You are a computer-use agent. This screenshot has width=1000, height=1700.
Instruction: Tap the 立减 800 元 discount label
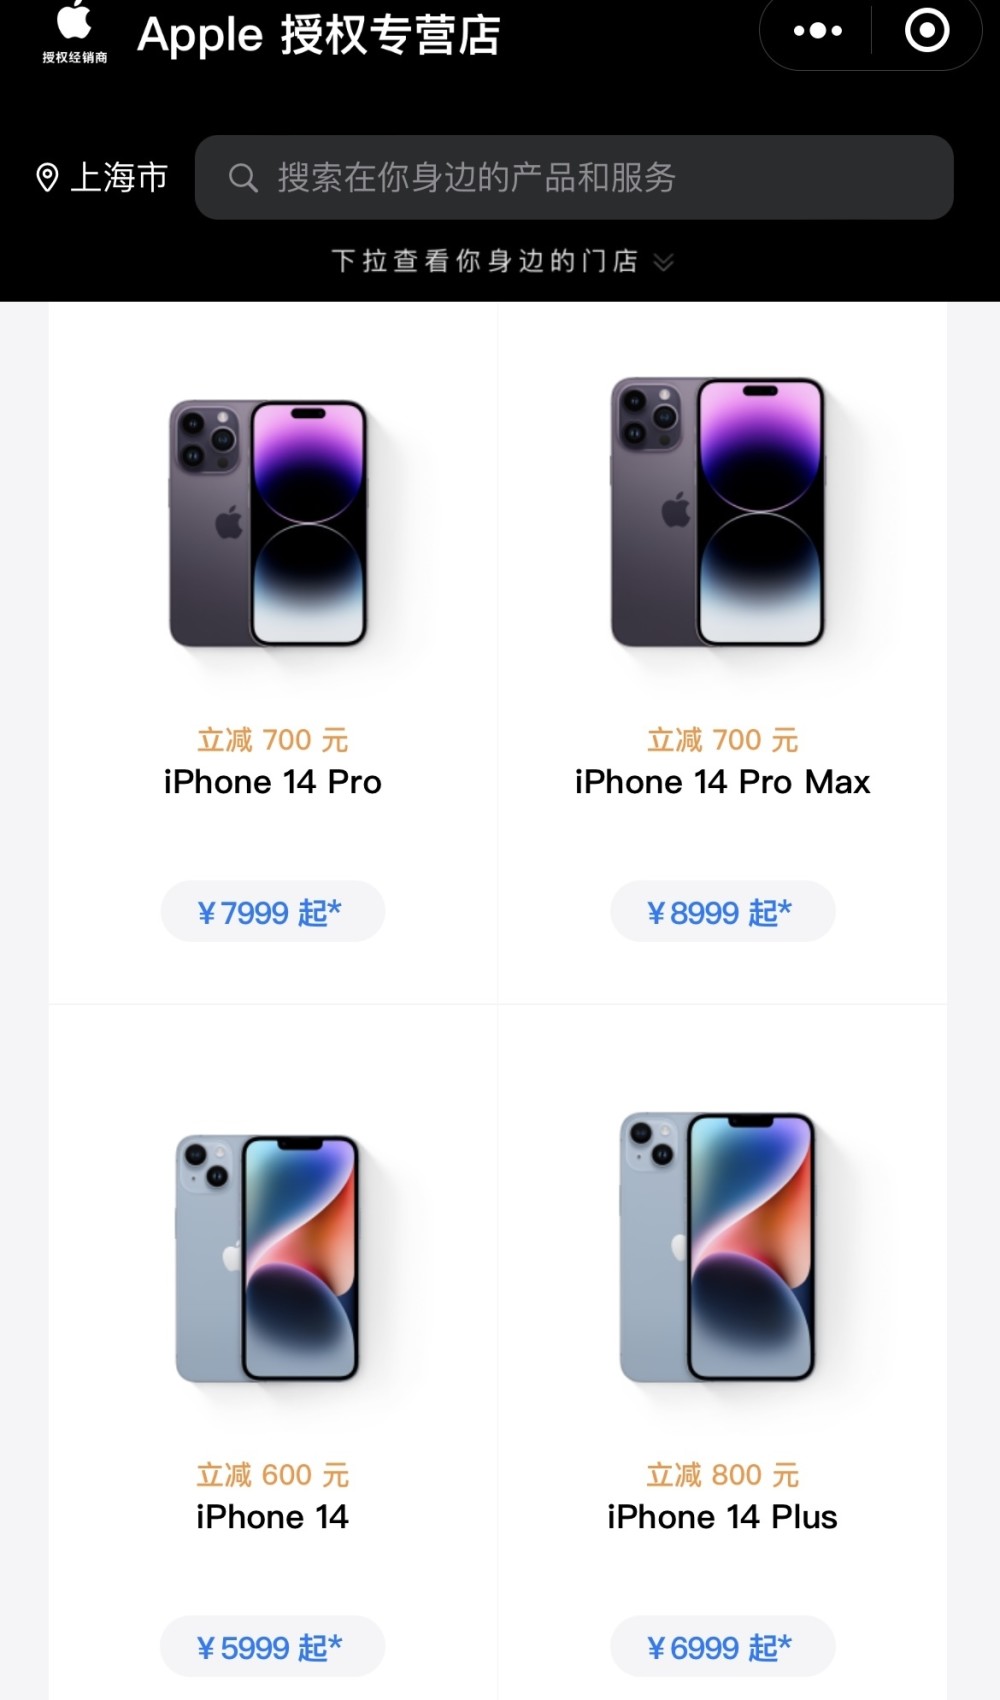(722, 1475)
